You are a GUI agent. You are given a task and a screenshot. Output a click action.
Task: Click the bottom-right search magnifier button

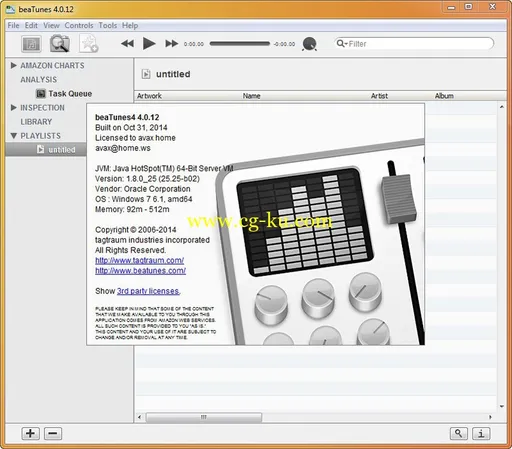point(459,433)
